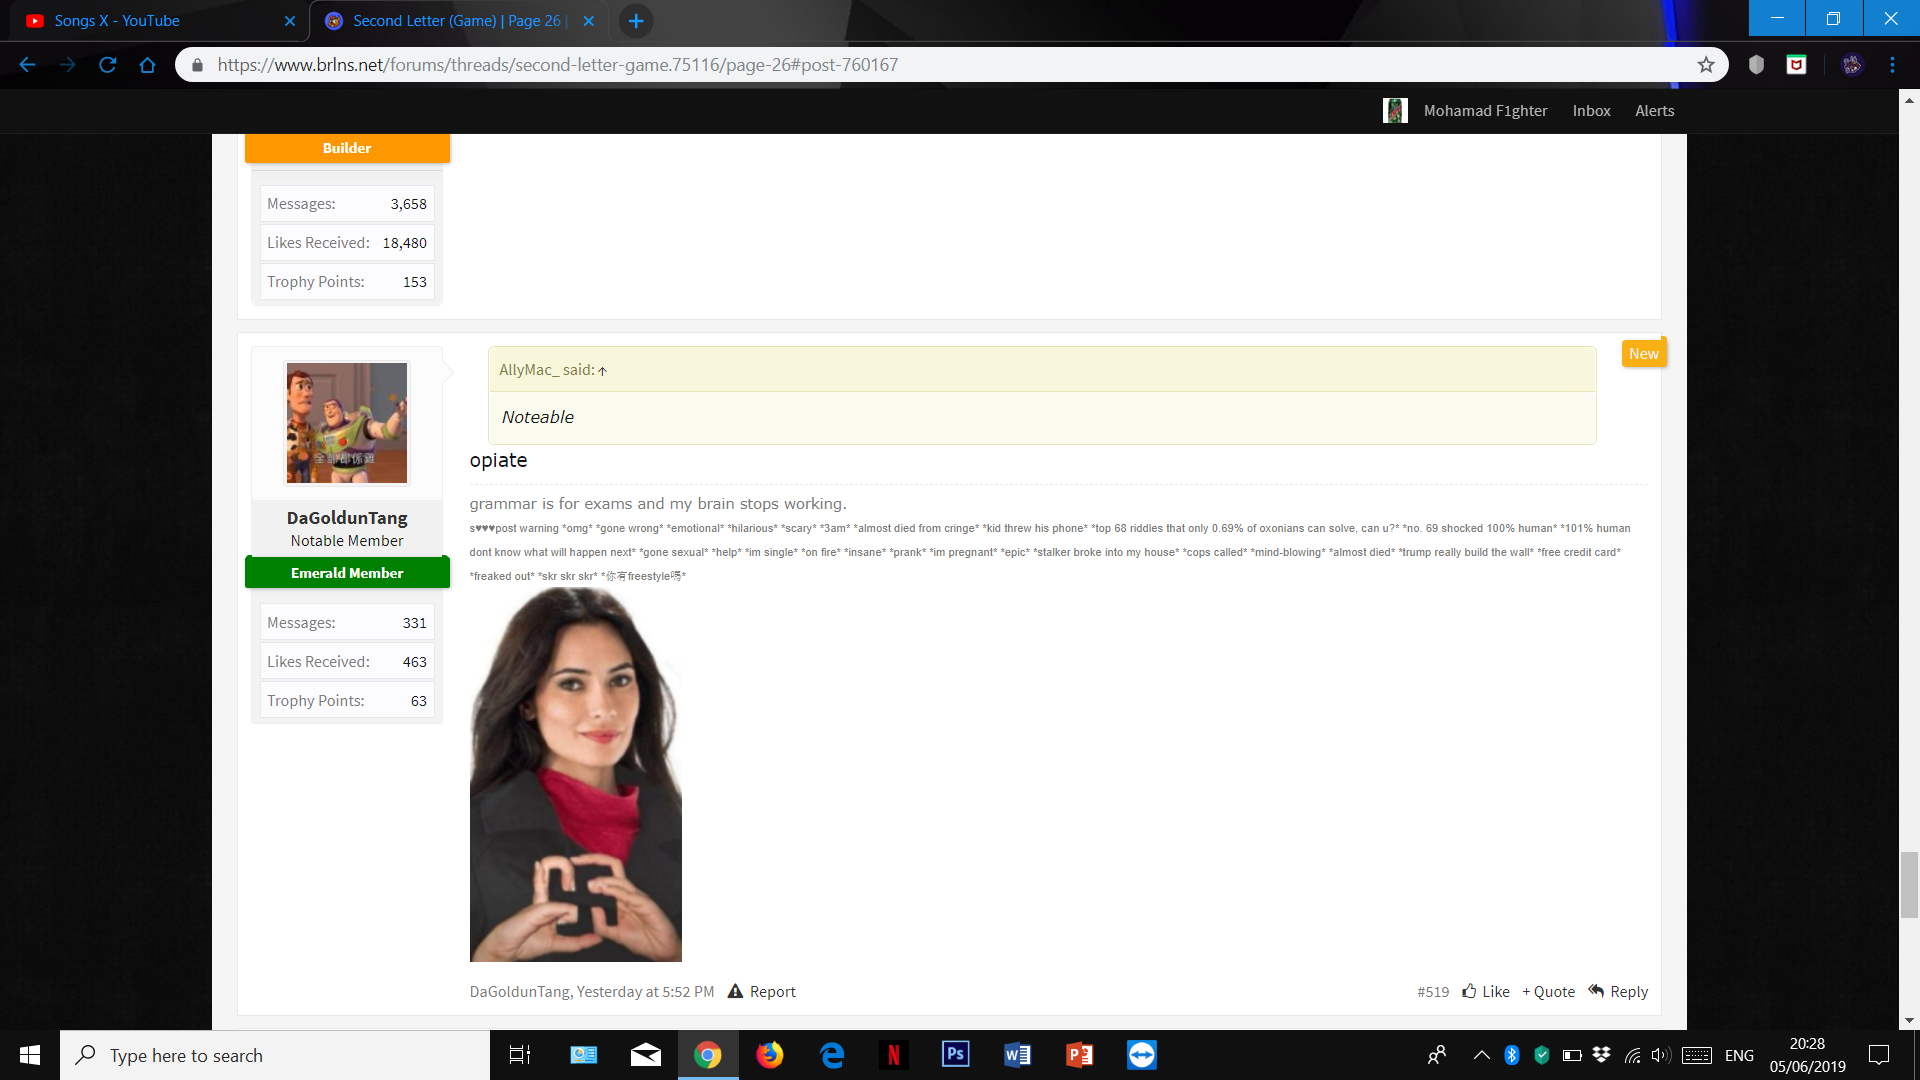1920x1080 pixels.
Task: Open Messages count 3,658
Action: click(408, 204)
